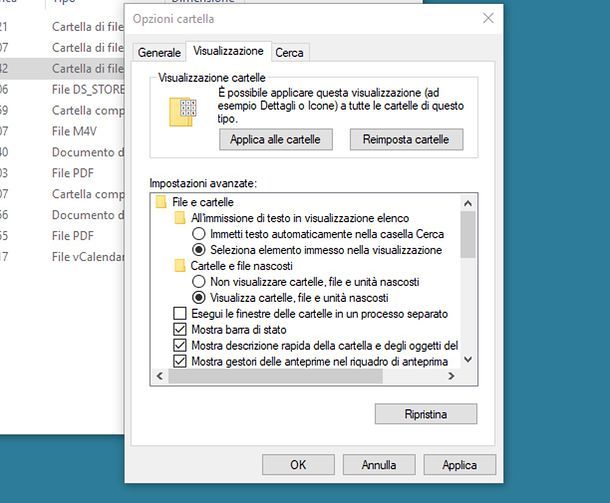
Task: Click the settings list scroll down arrow
Action: click(x=468, y=360)
